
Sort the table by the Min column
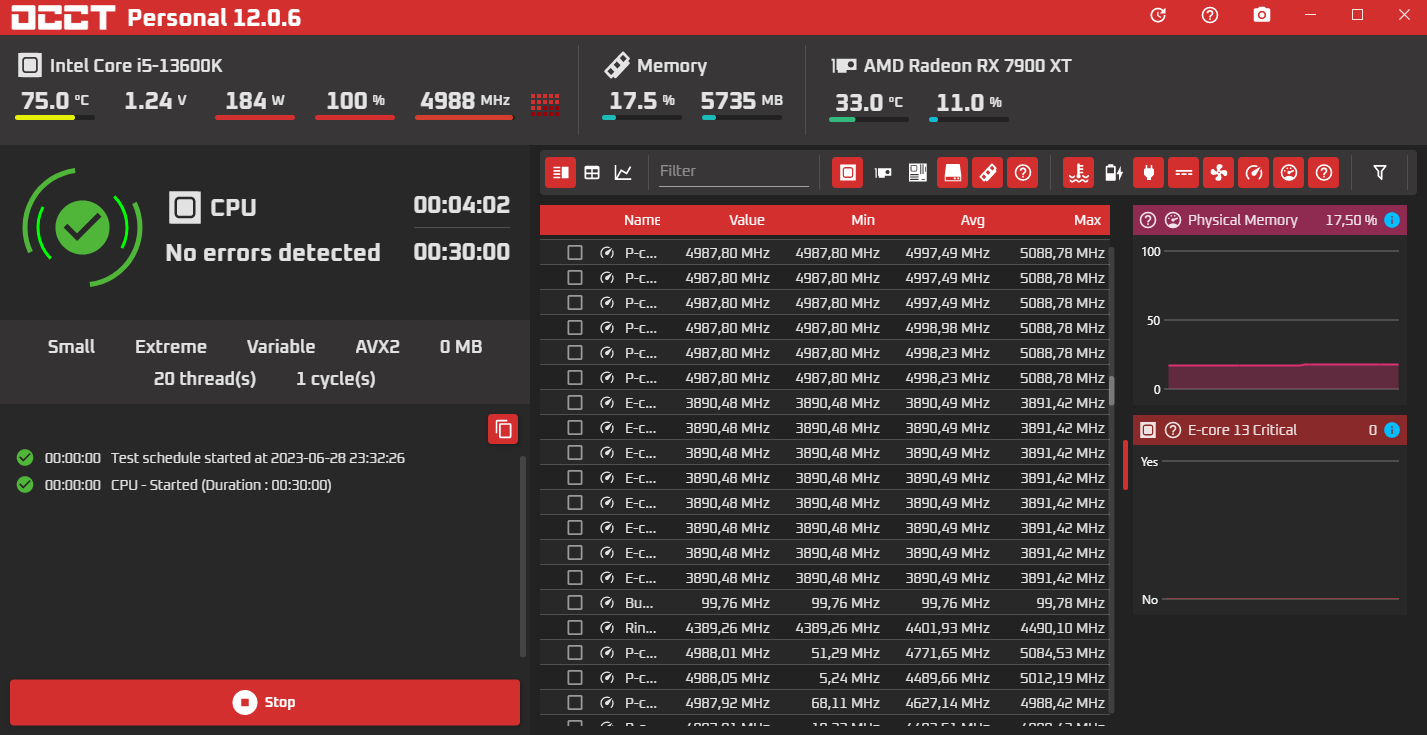click(863, 220)
